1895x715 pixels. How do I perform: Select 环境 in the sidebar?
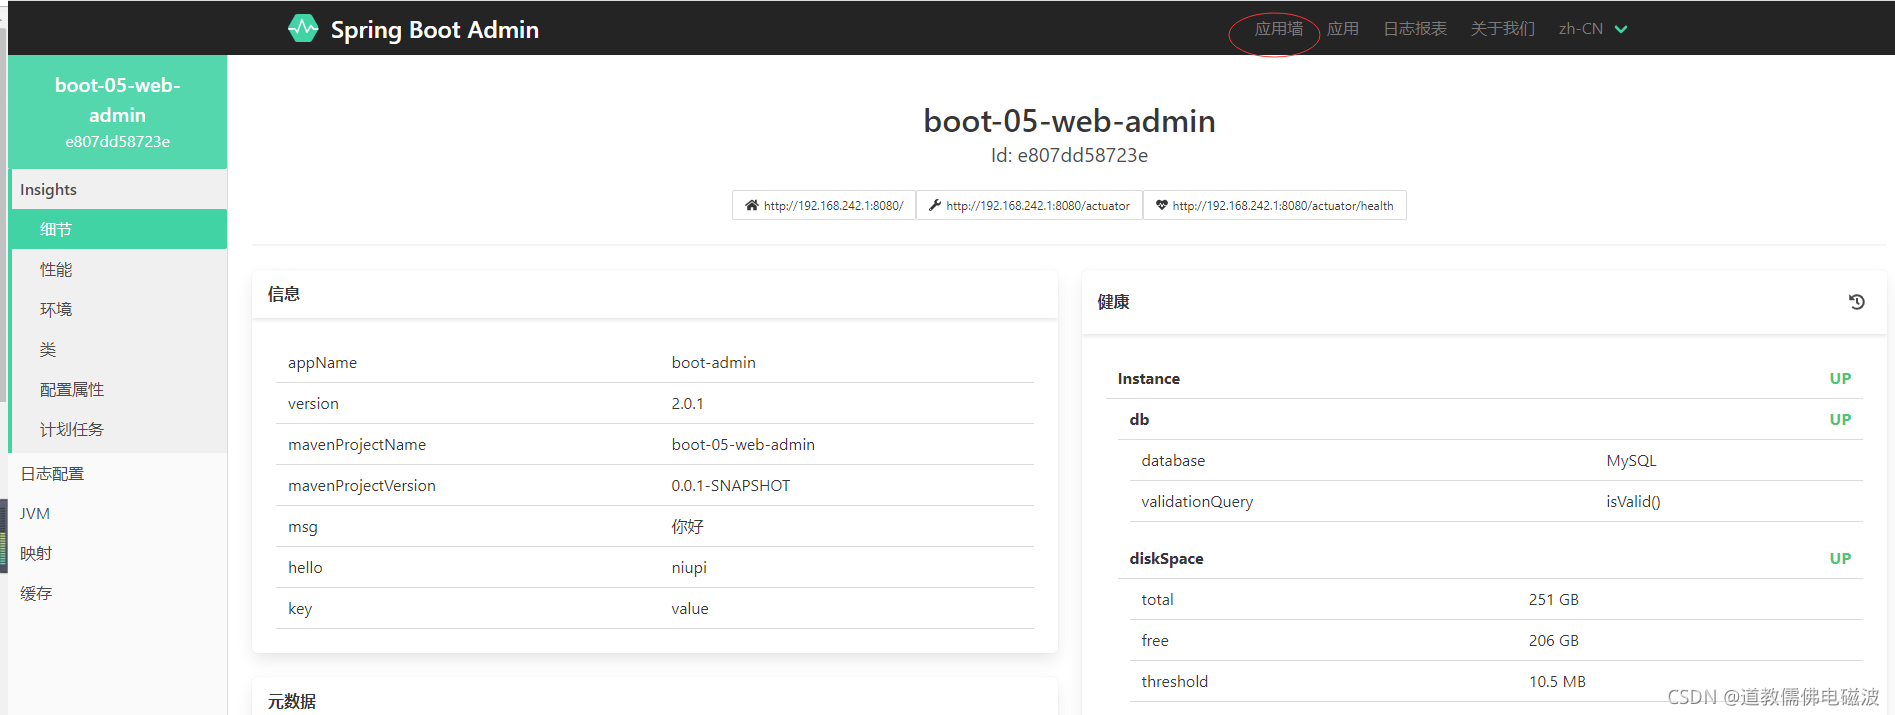(119, 309)
